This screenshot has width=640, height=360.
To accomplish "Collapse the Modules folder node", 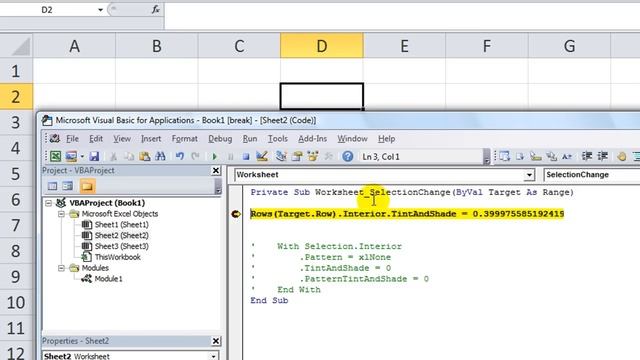I will tap(61, 268).
